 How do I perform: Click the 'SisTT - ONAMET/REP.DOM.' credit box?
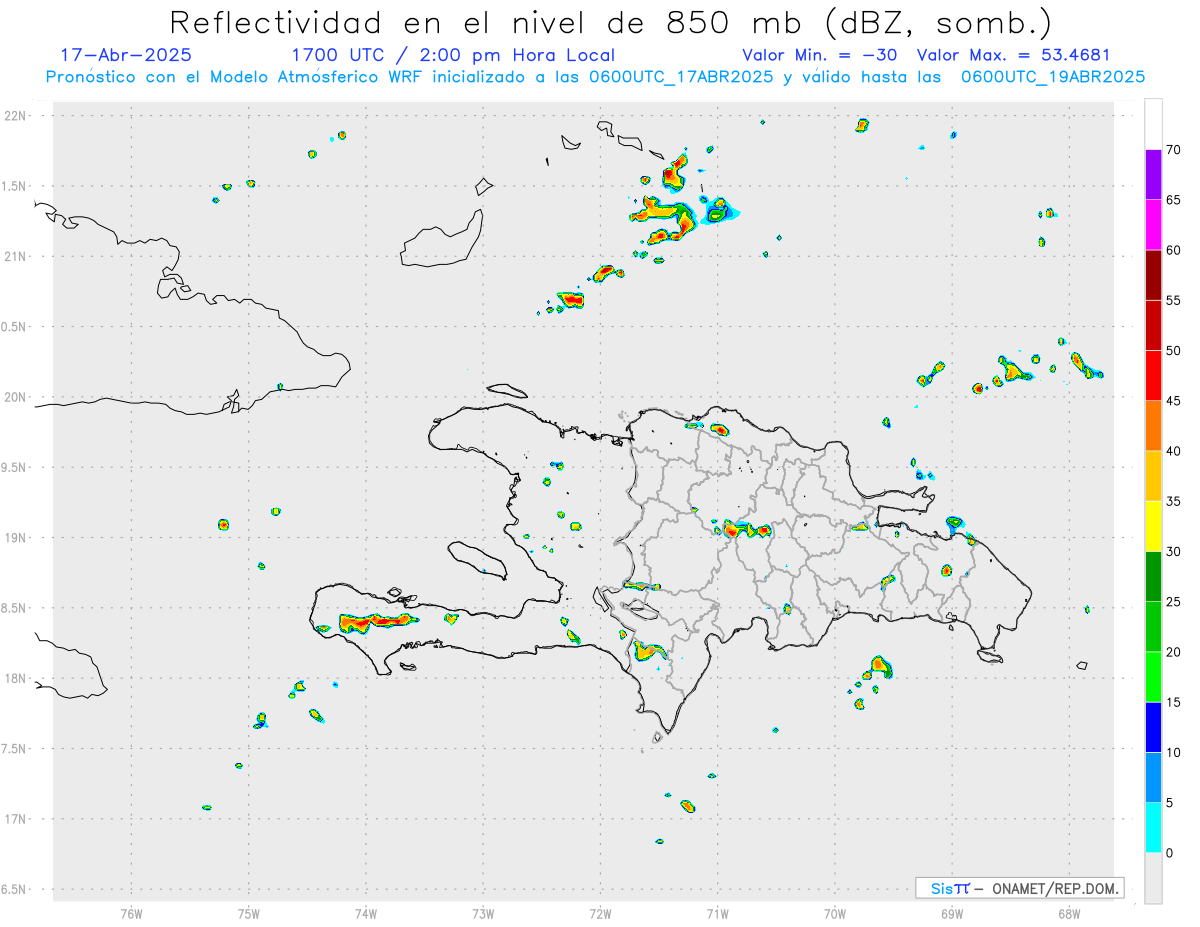(1019, 888)
